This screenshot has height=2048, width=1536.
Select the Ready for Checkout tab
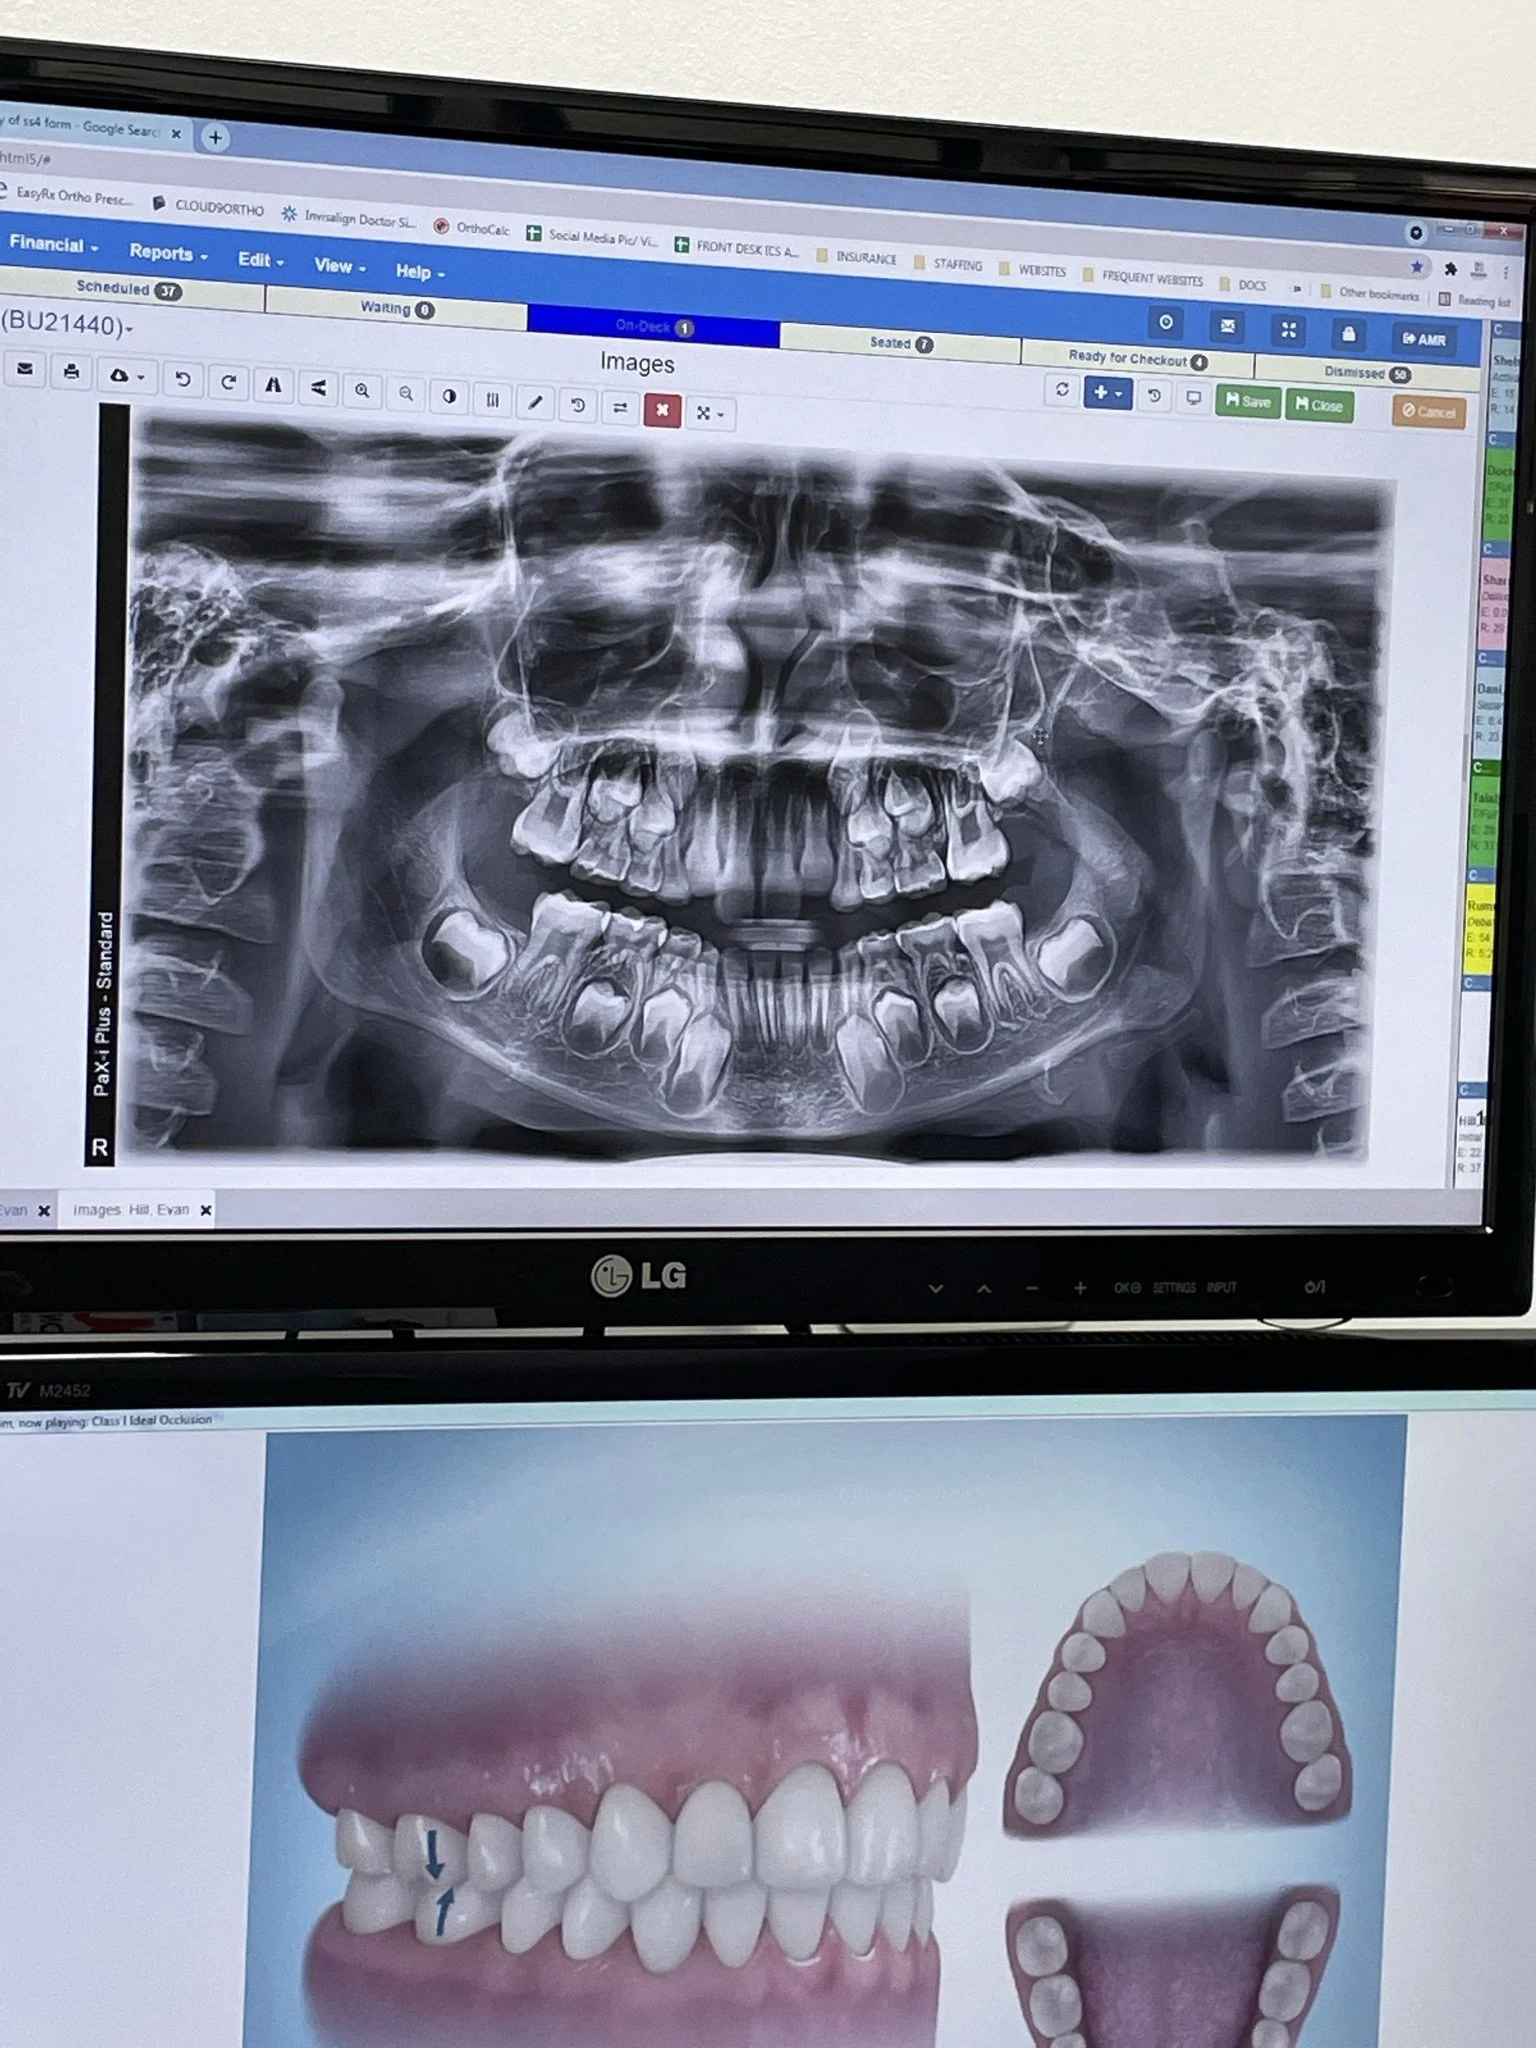[x=1137, y=358]
